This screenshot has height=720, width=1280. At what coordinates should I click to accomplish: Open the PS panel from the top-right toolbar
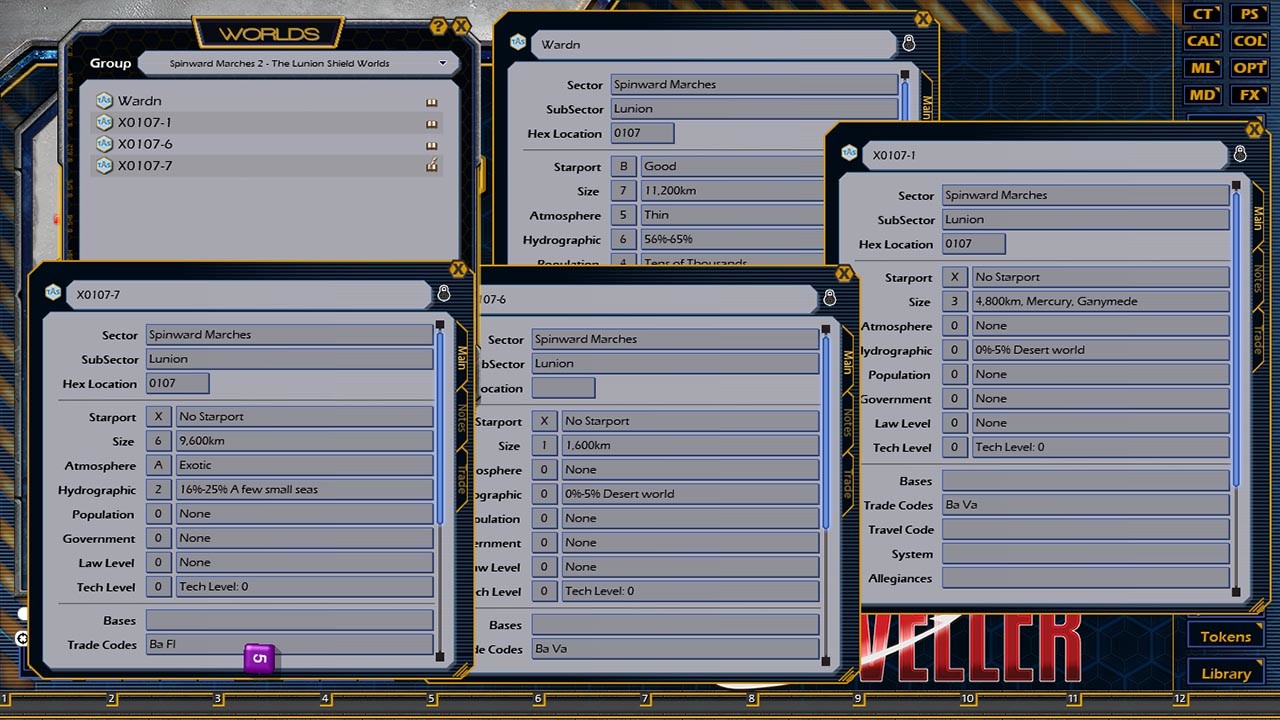click(x=1248, y=14)
